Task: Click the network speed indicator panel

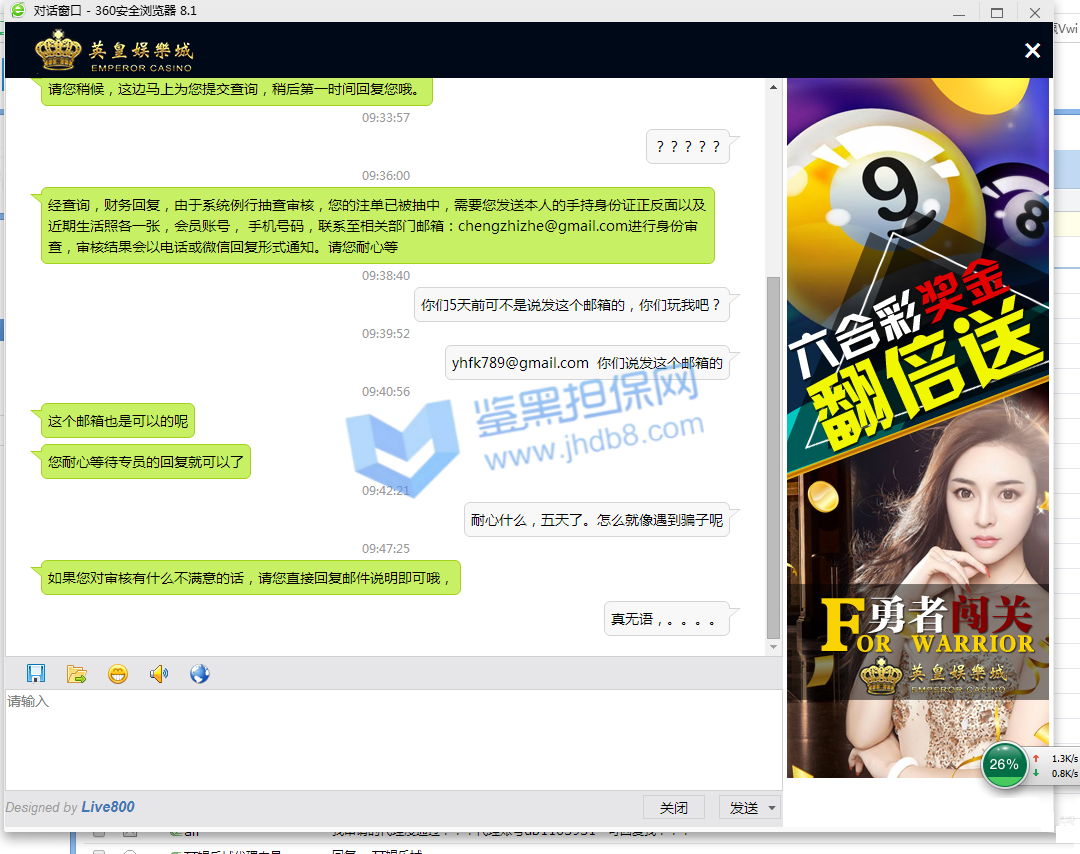Action: click(1054, 766)
